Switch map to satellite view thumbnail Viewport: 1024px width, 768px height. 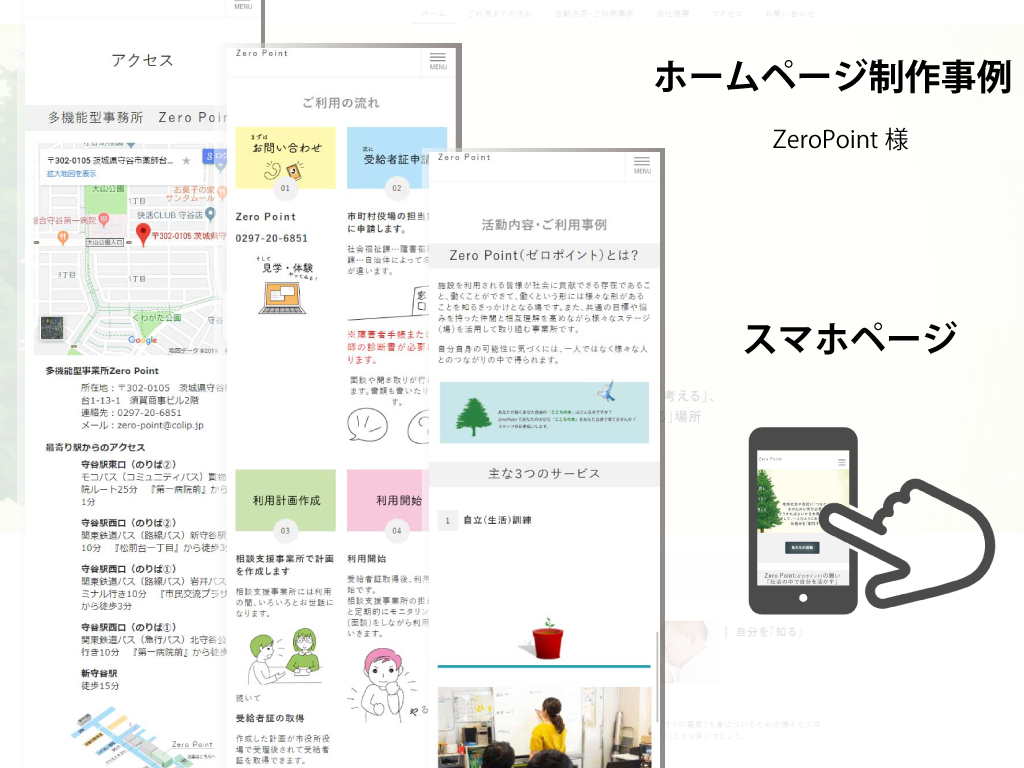point(52,329)
